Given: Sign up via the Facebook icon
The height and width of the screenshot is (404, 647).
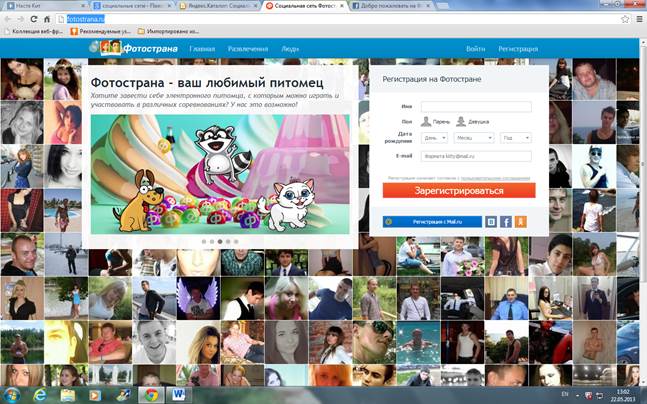Looking at the screenshot, I should click(x=506, y=222).
